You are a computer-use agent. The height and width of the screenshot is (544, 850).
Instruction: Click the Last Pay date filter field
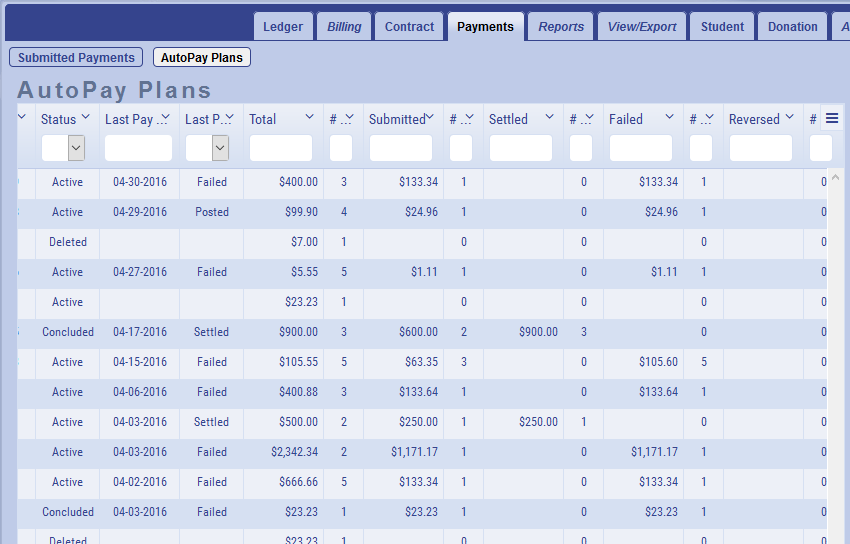coord(139,148)
